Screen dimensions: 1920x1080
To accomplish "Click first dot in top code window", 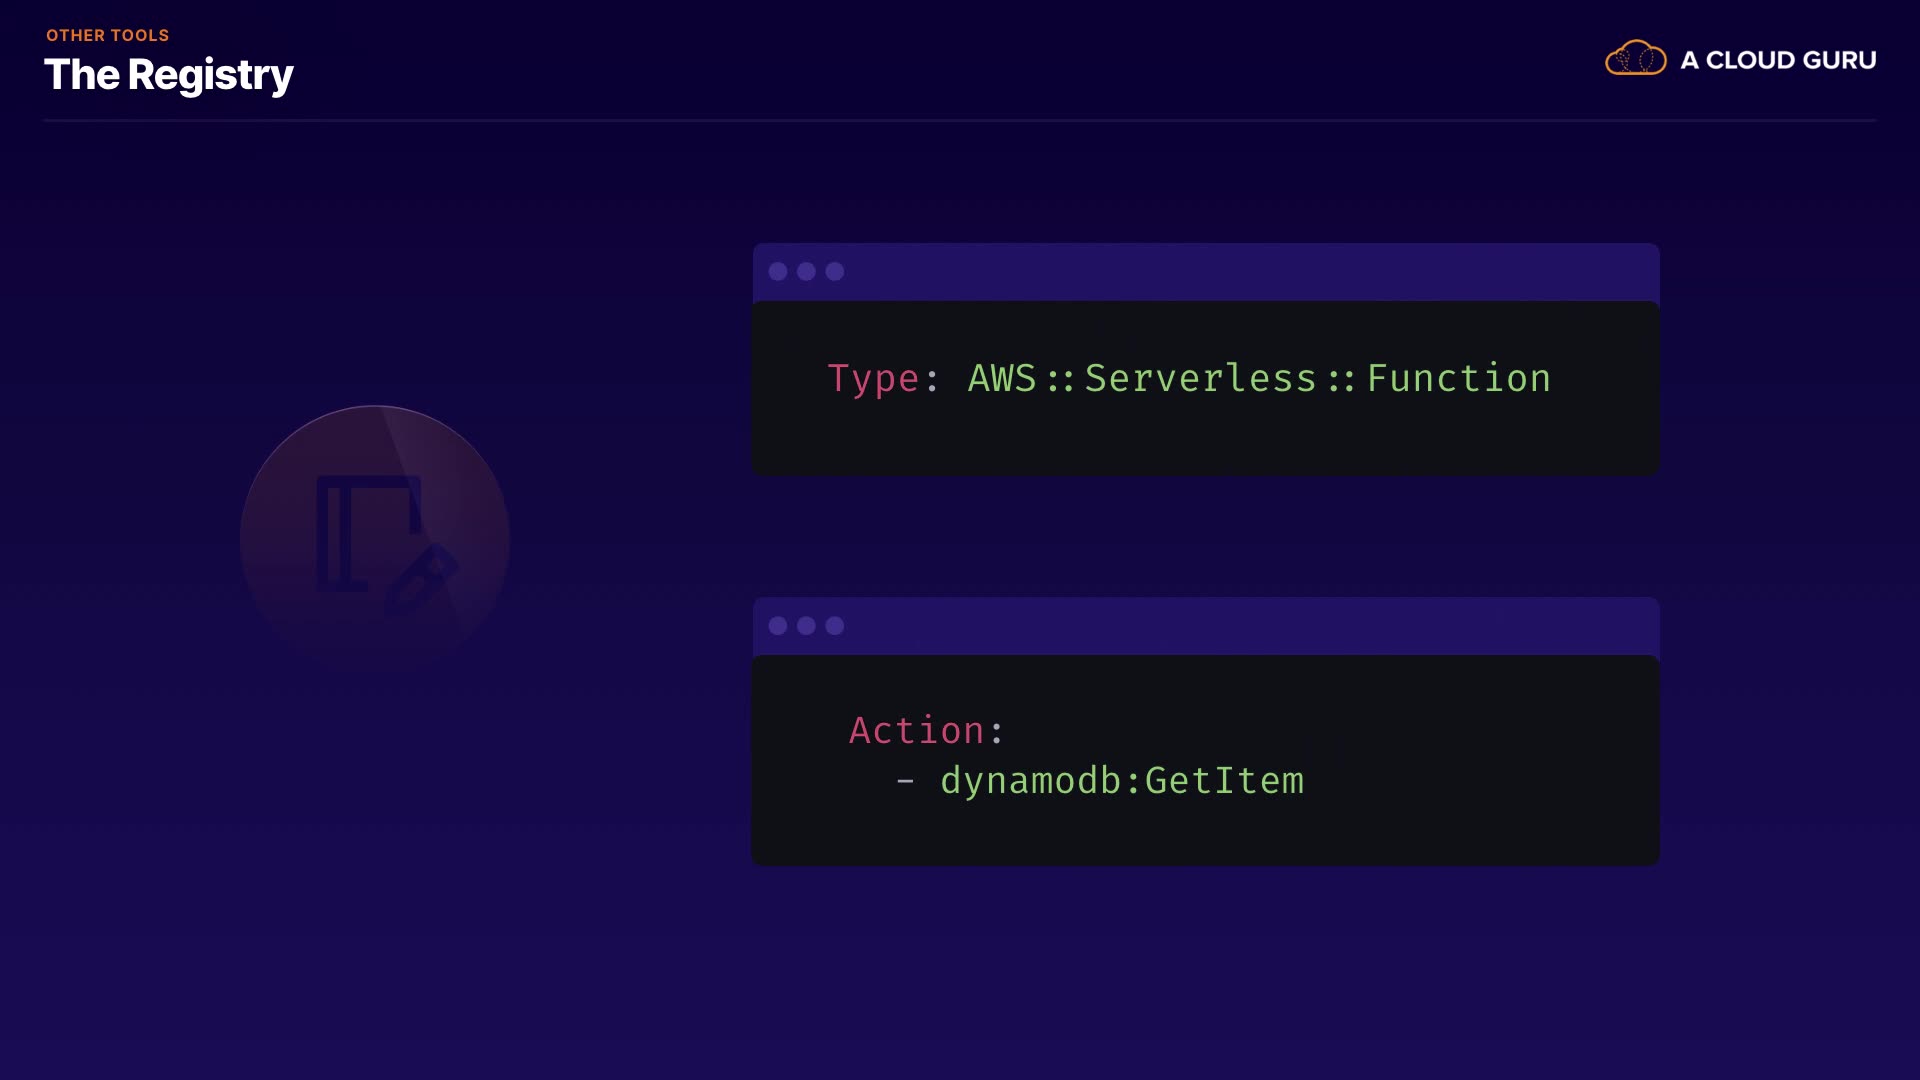I will 778,271.
